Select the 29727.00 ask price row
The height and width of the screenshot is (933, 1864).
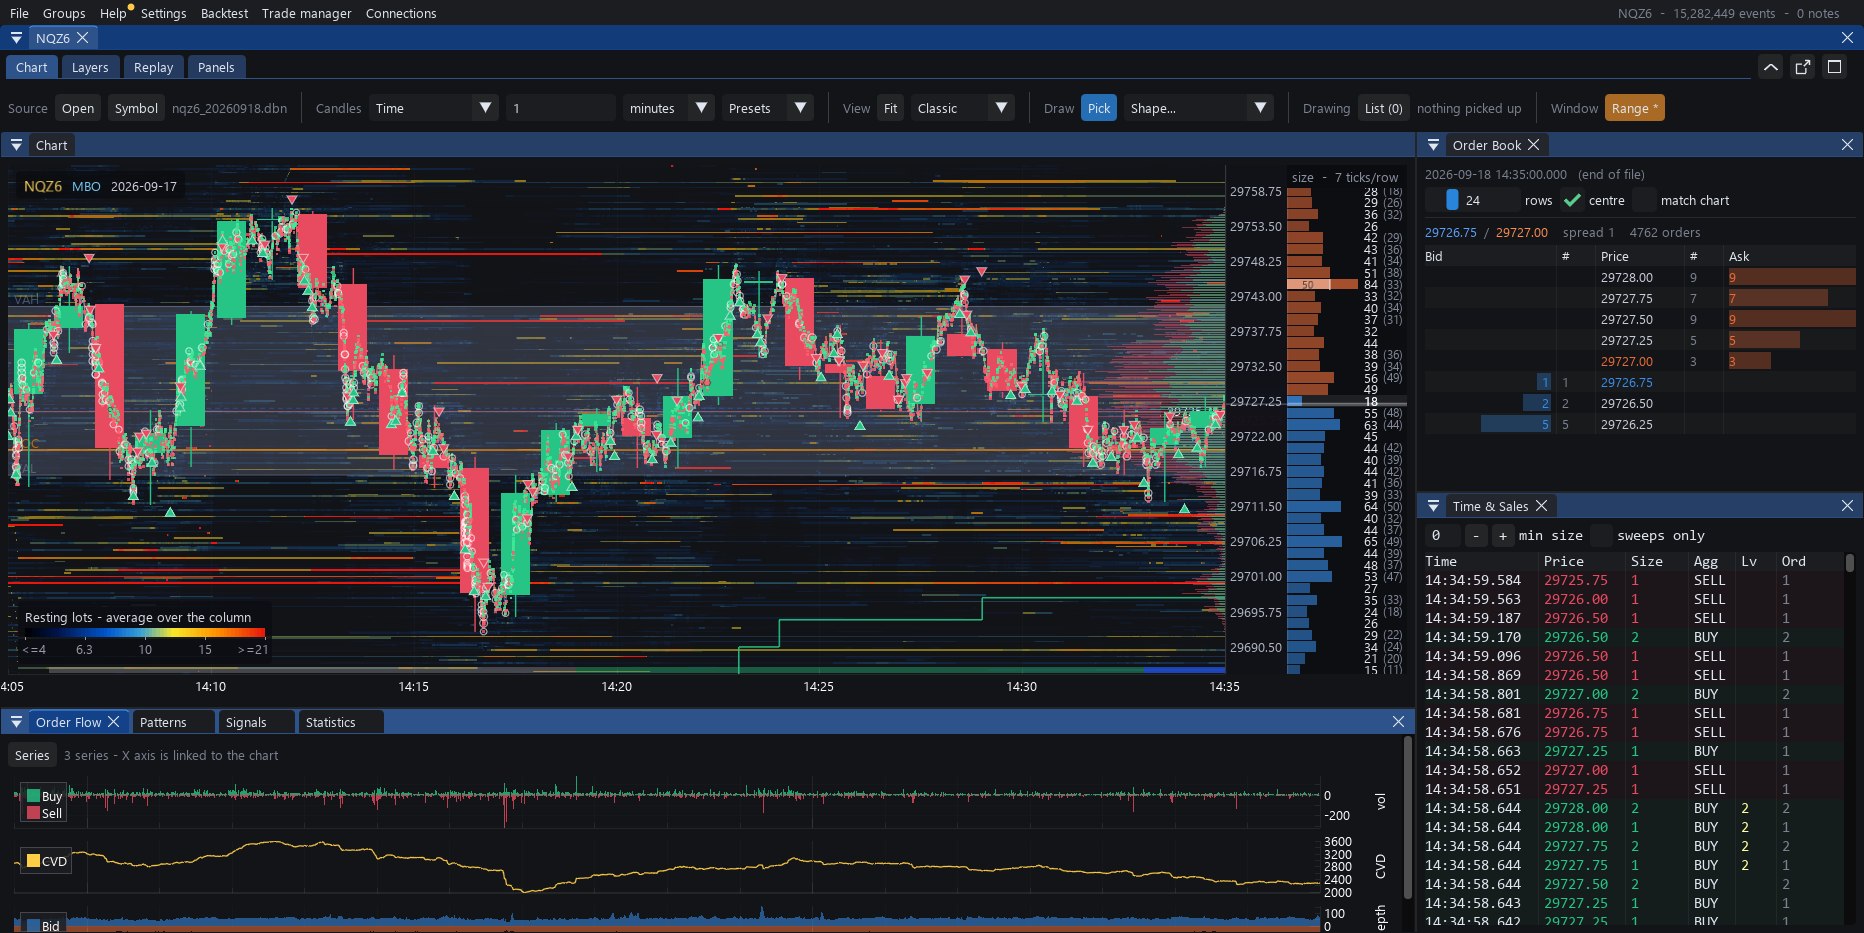(1640, 361)
